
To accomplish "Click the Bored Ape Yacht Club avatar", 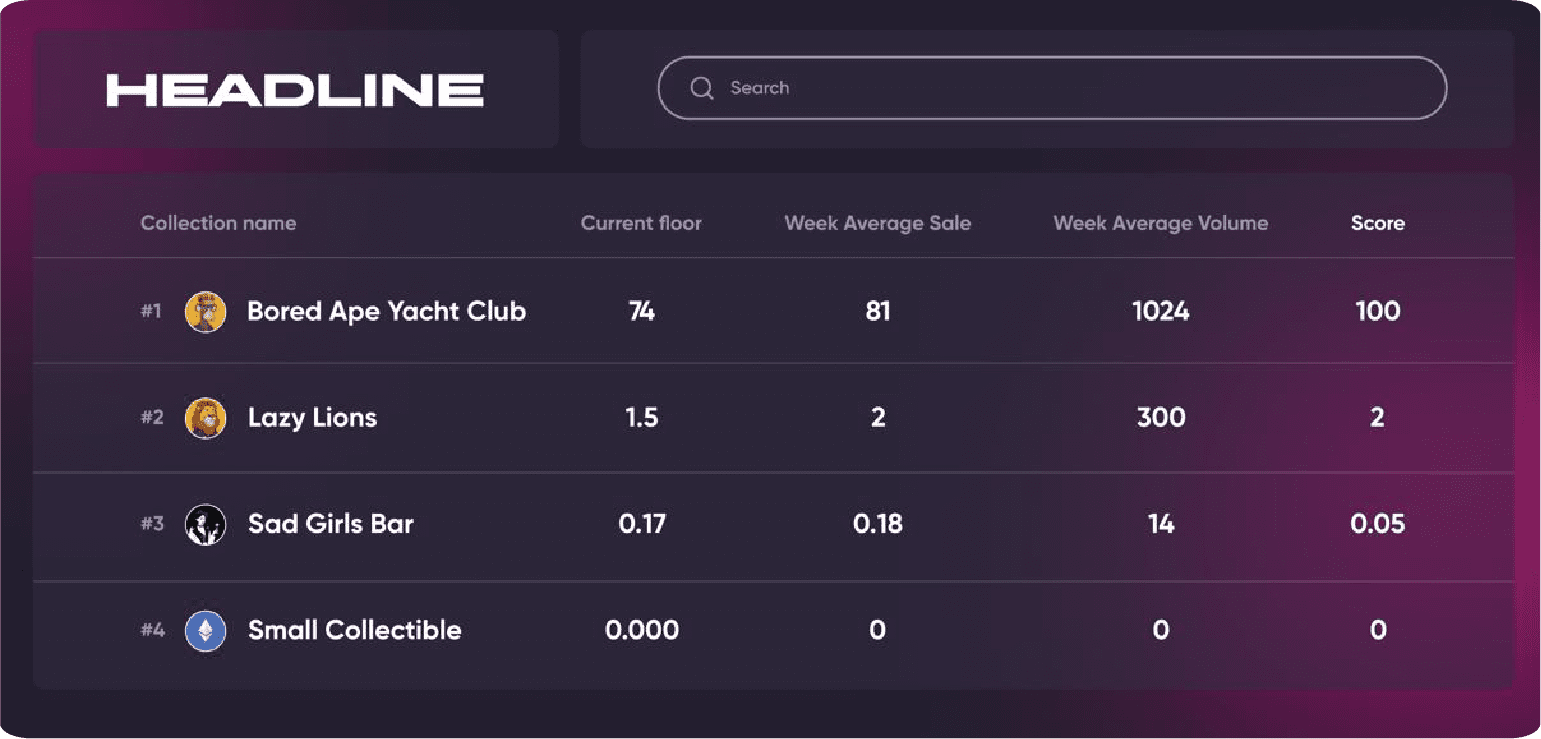I will (205, 312).
